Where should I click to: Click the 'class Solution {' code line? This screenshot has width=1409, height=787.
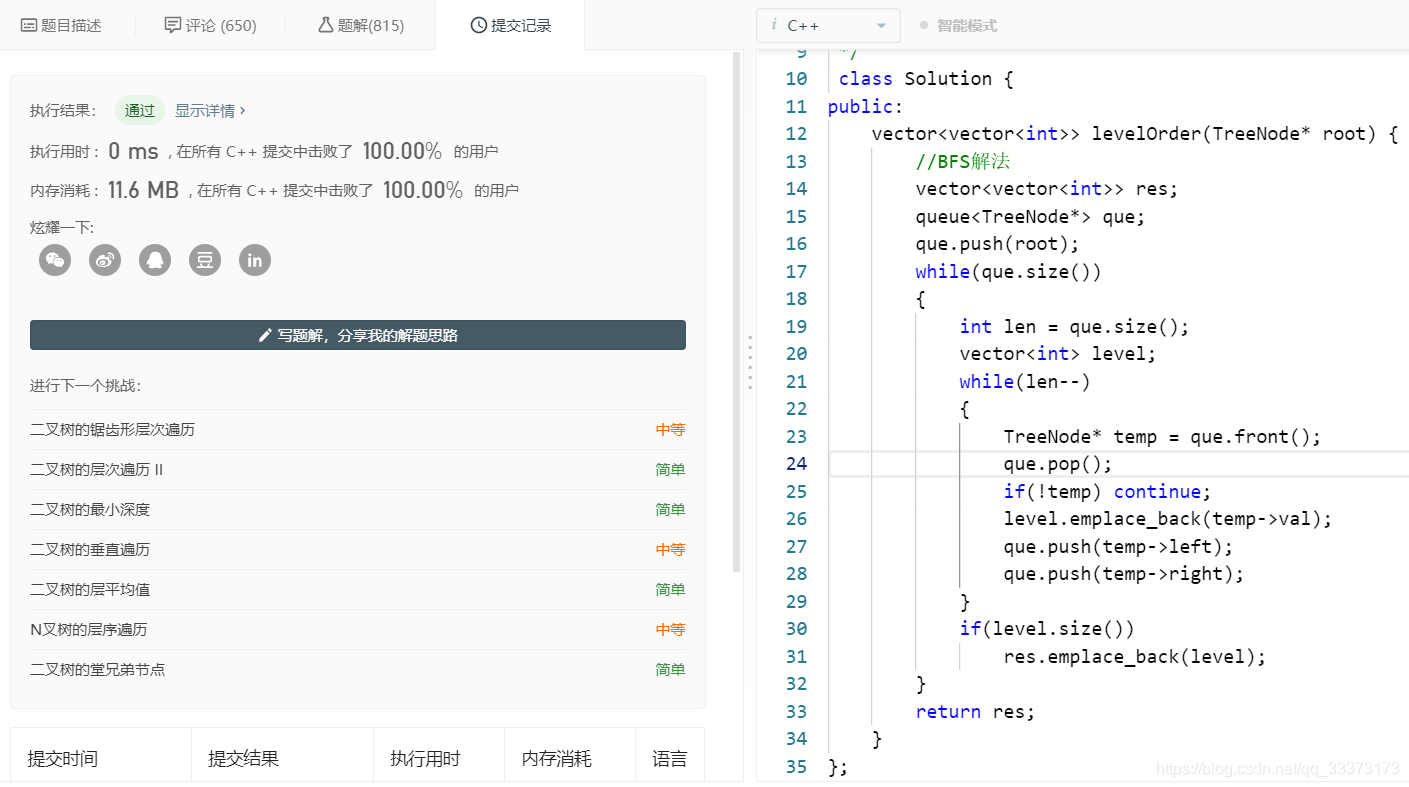[x=926, y=79]
